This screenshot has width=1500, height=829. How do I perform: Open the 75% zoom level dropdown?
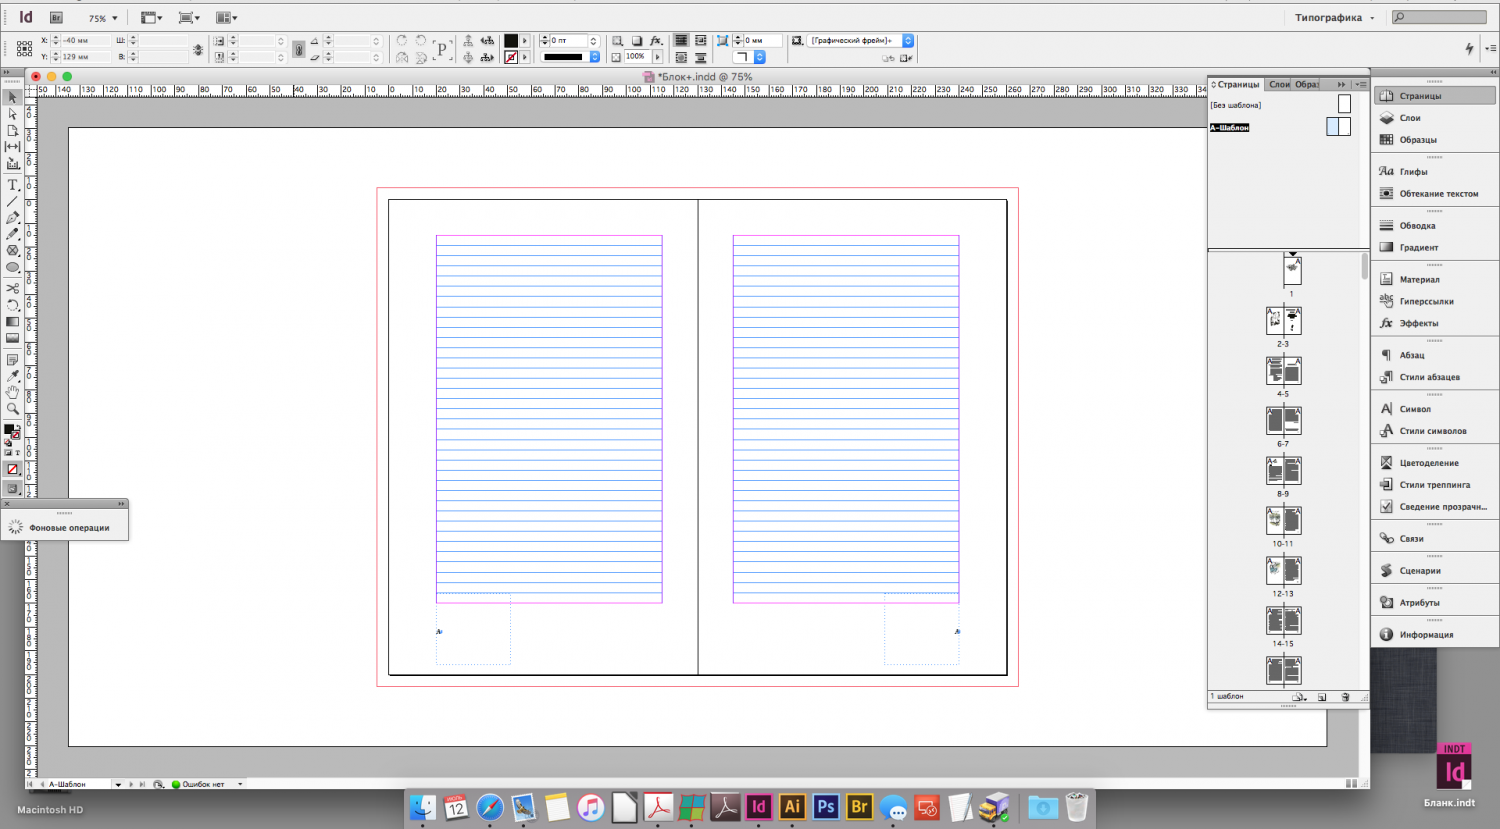pyautogui.click(x=103, y=18)
